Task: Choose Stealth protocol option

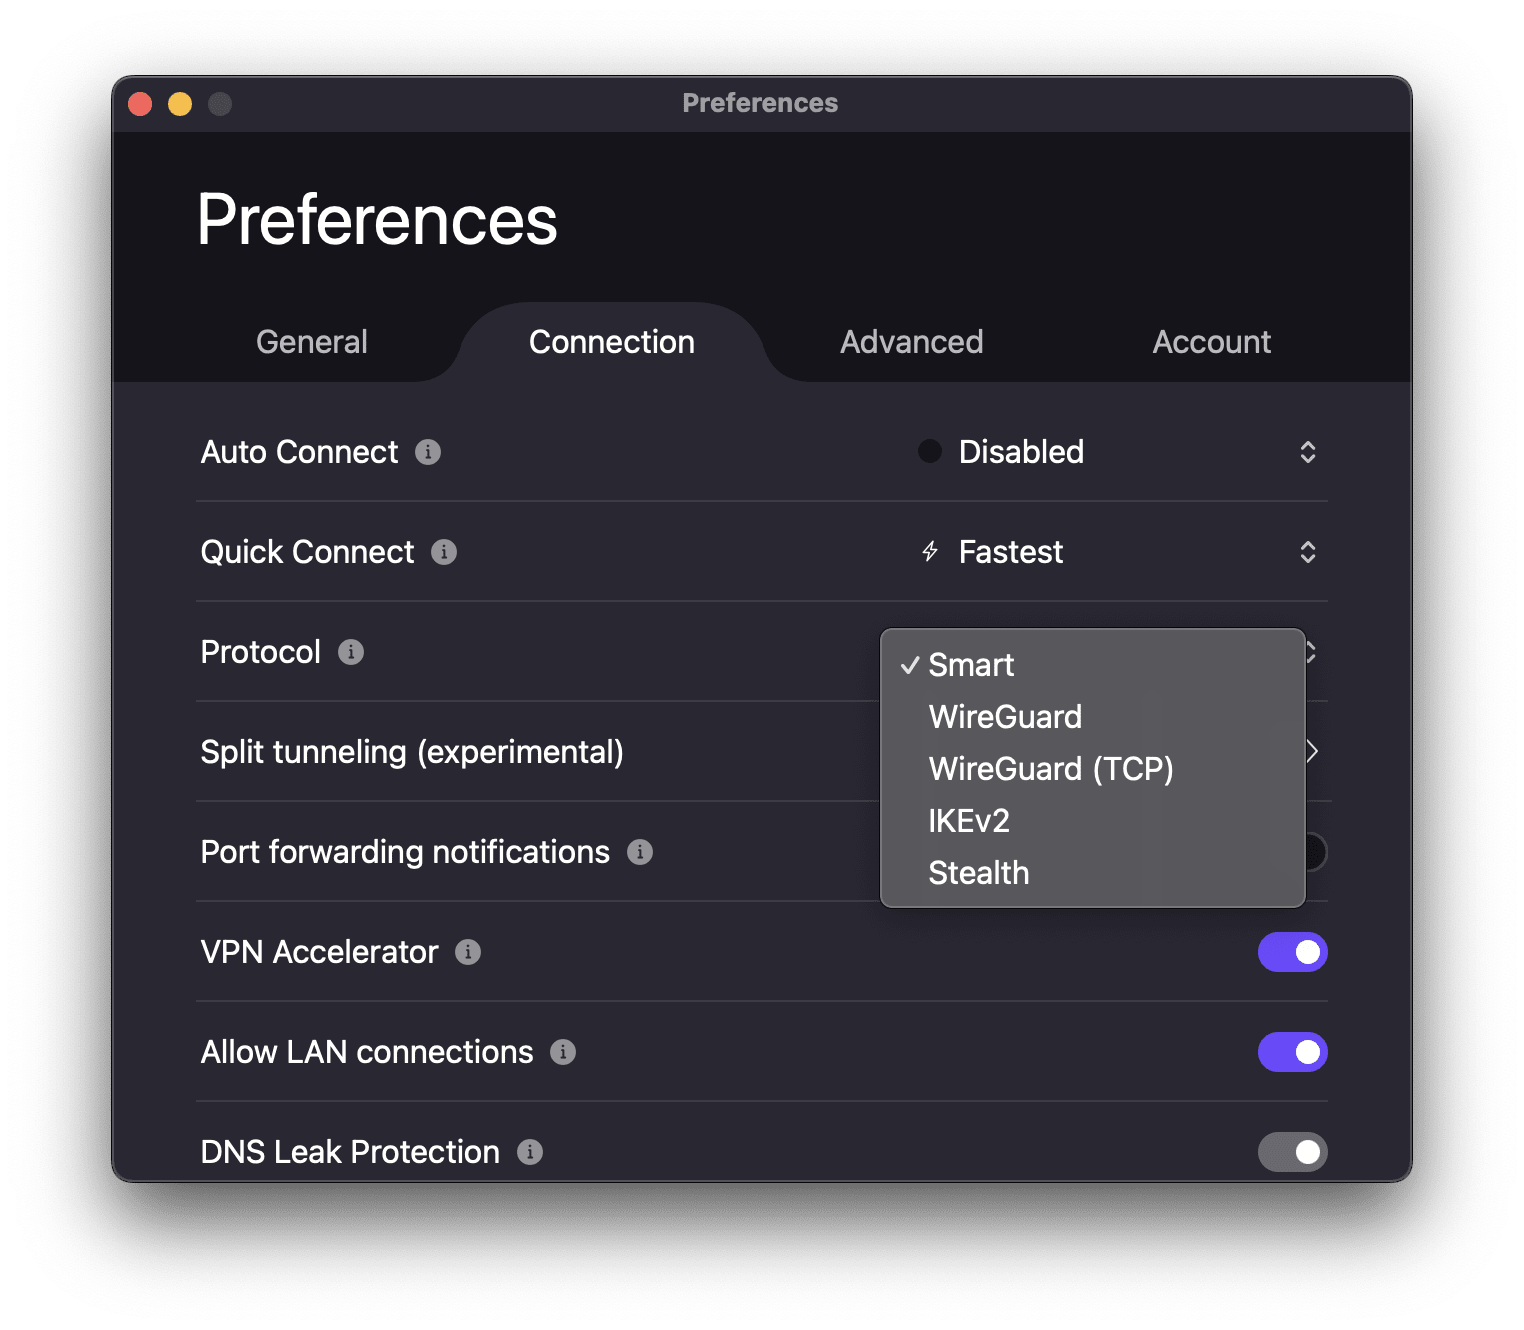Action: [x=978, y=873]
